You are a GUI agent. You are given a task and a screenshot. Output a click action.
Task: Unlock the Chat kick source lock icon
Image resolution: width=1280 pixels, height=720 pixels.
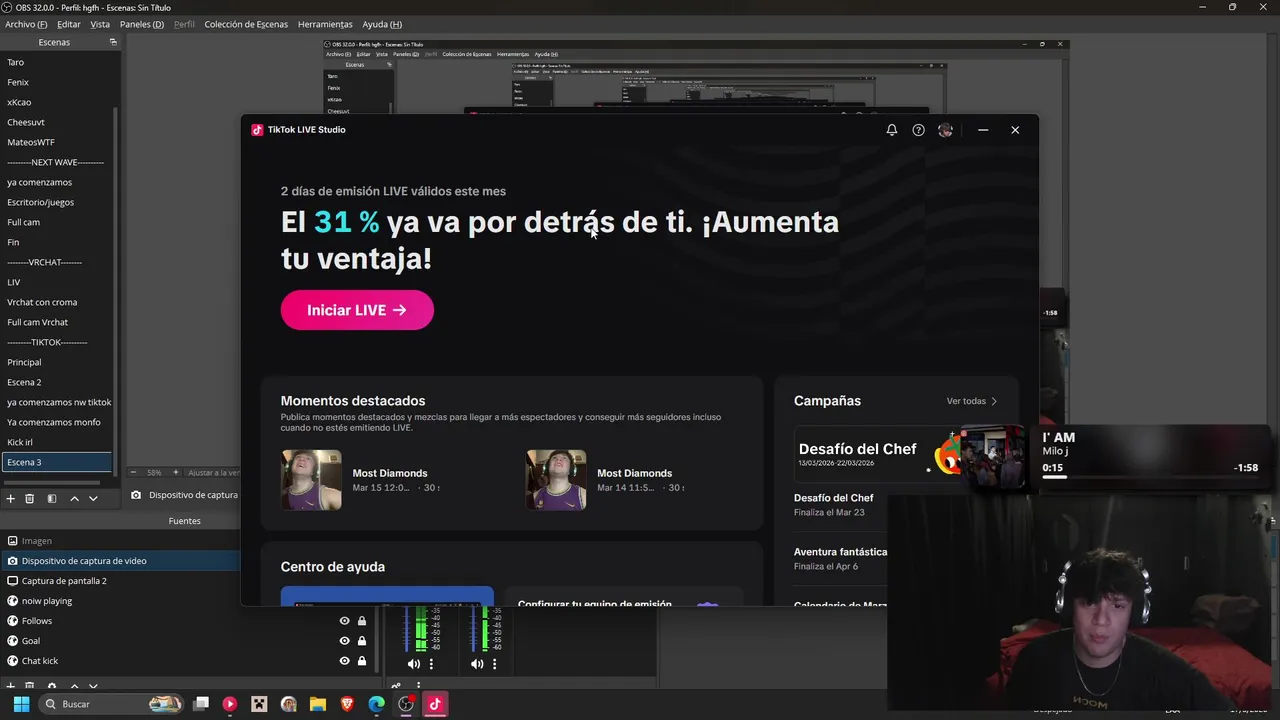pyautogui.click(x=362, y=661)
